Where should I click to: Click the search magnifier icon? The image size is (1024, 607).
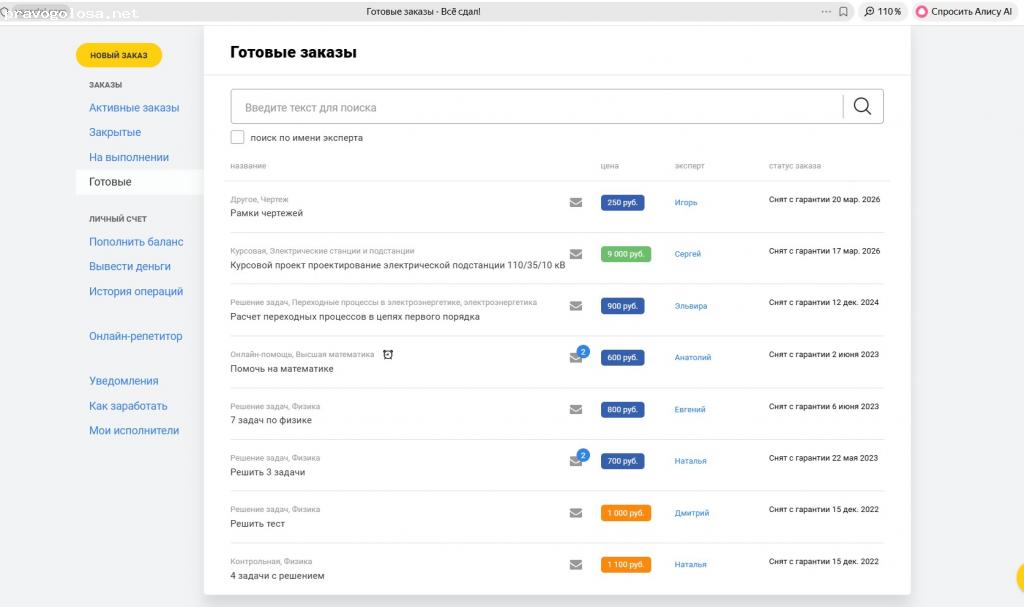click(x=862, y=107)
